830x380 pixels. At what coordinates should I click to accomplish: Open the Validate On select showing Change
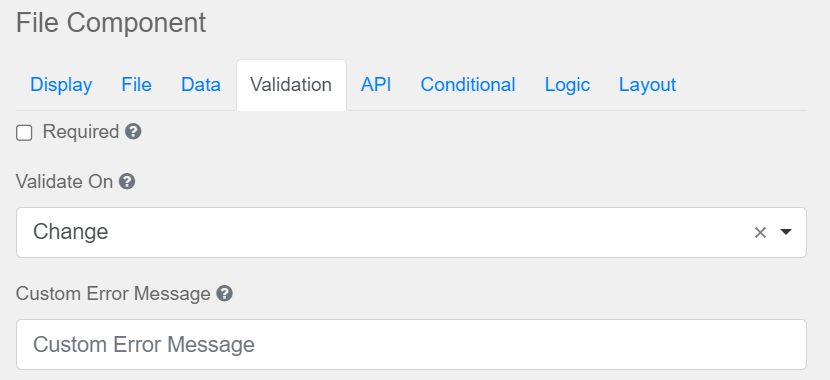click(411, 232)
